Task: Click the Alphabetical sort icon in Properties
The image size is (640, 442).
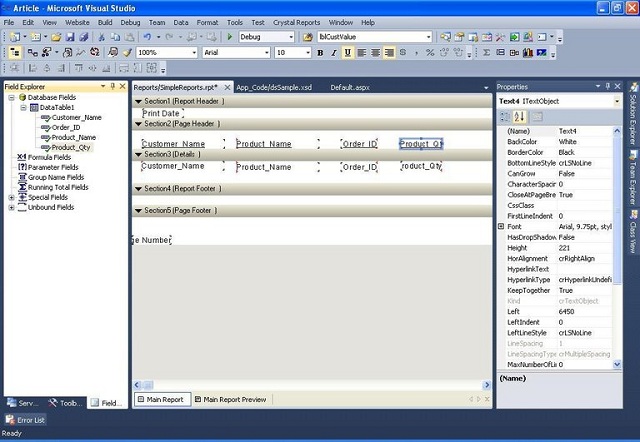Action: coord(519,117)
